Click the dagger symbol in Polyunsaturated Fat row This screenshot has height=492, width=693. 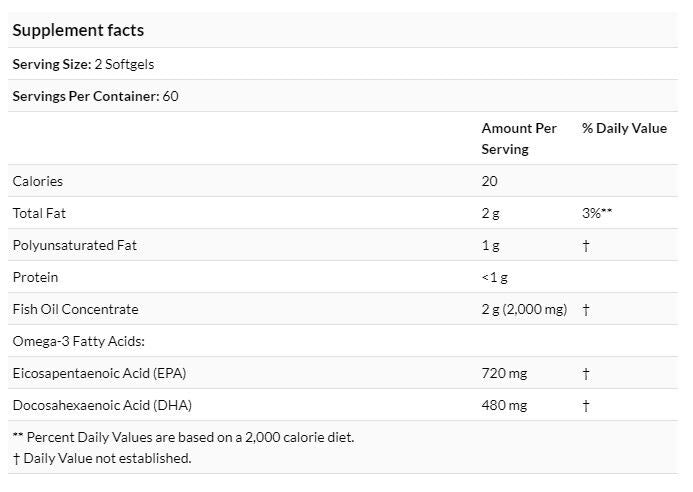pyautogui.click(x=586, y=245)
